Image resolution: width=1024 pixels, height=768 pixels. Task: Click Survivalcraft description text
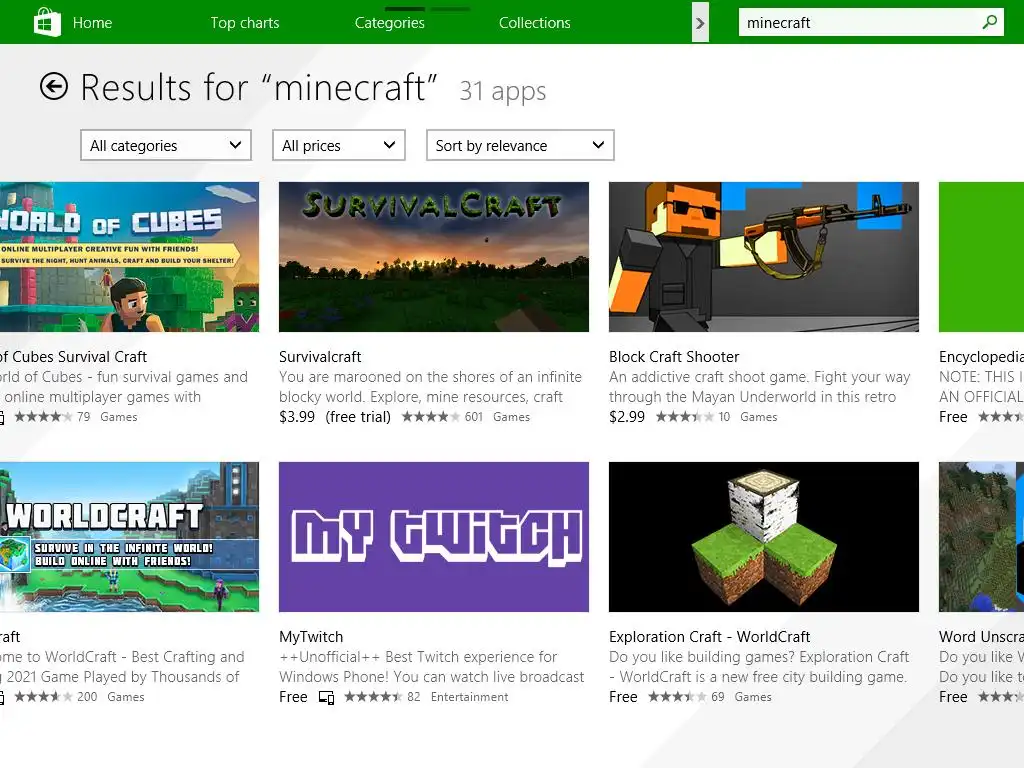tap(430, 387)
